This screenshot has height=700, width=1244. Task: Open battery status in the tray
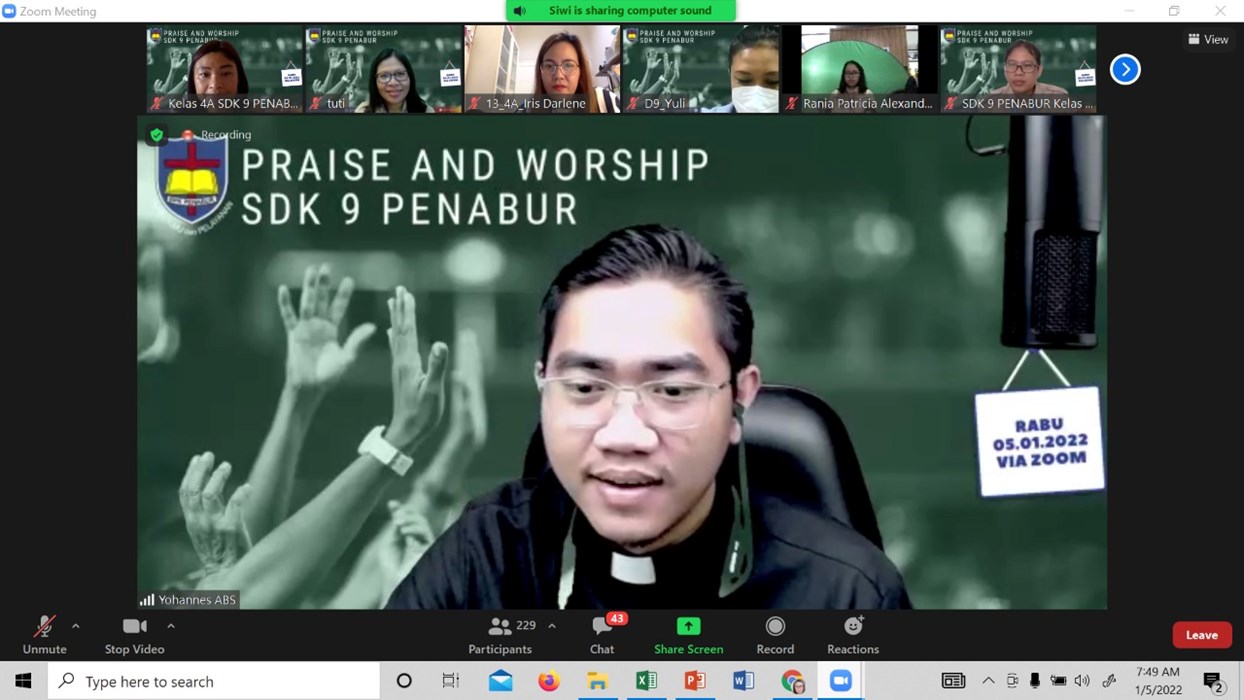(x=1058, y=681)
